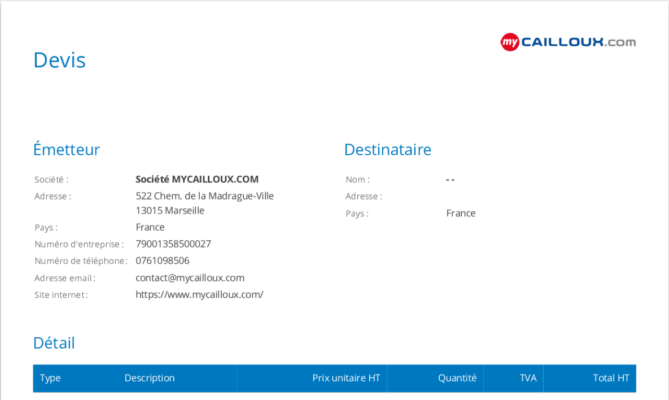Click the Détail section heading
This screenshot has width=669, height=400.
tap(54, 343)
